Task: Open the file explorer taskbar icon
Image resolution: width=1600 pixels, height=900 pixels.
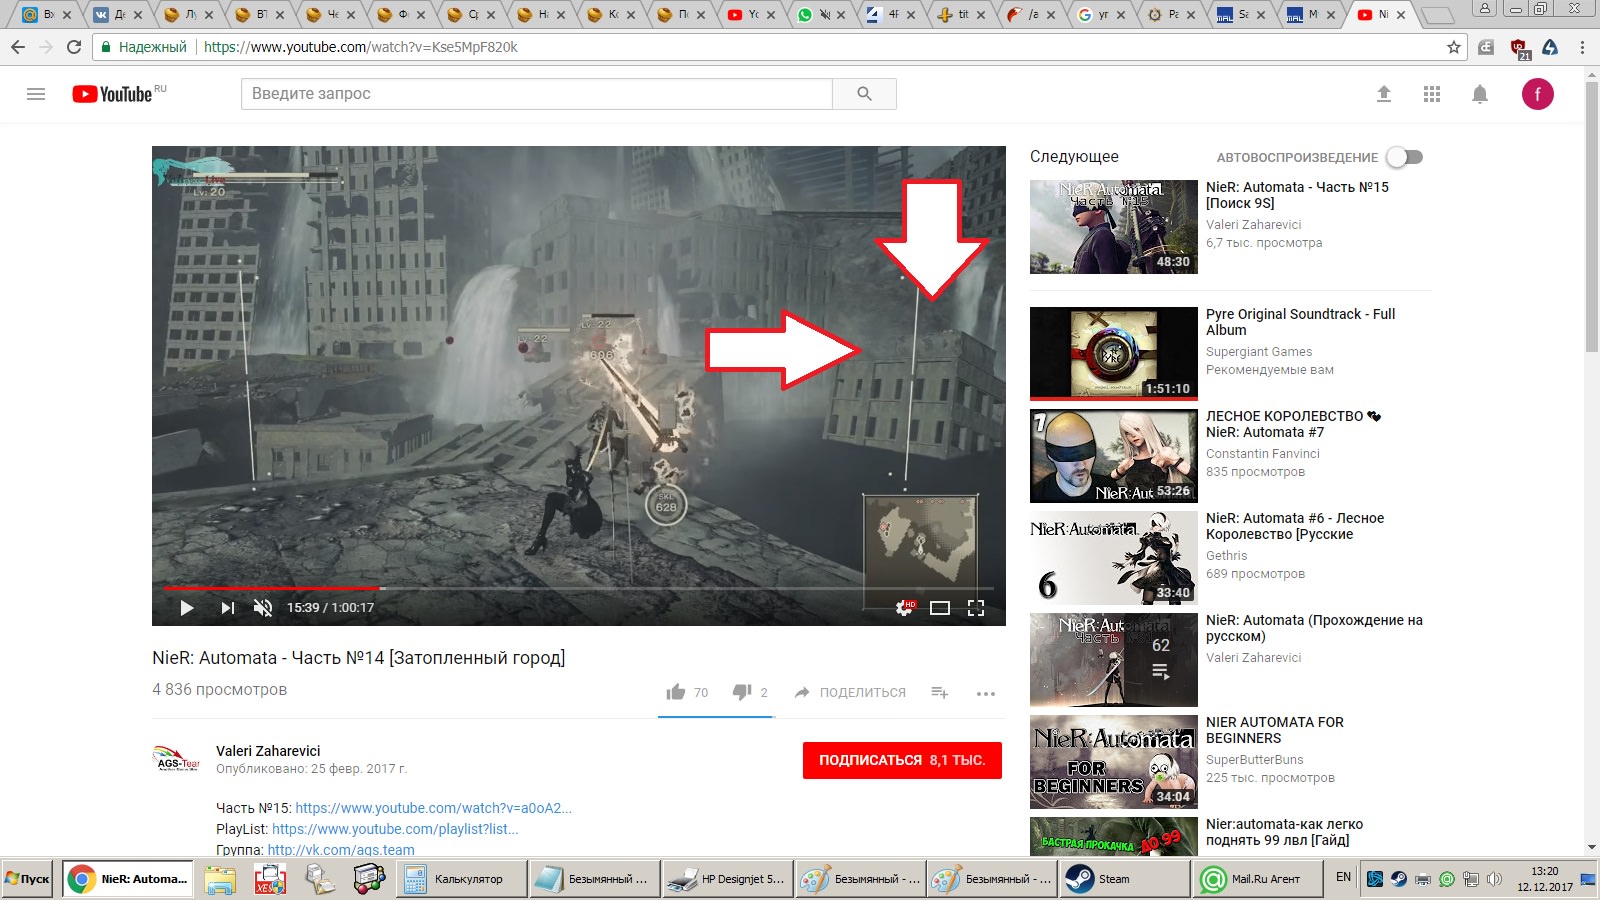Action: pos(220,879)
